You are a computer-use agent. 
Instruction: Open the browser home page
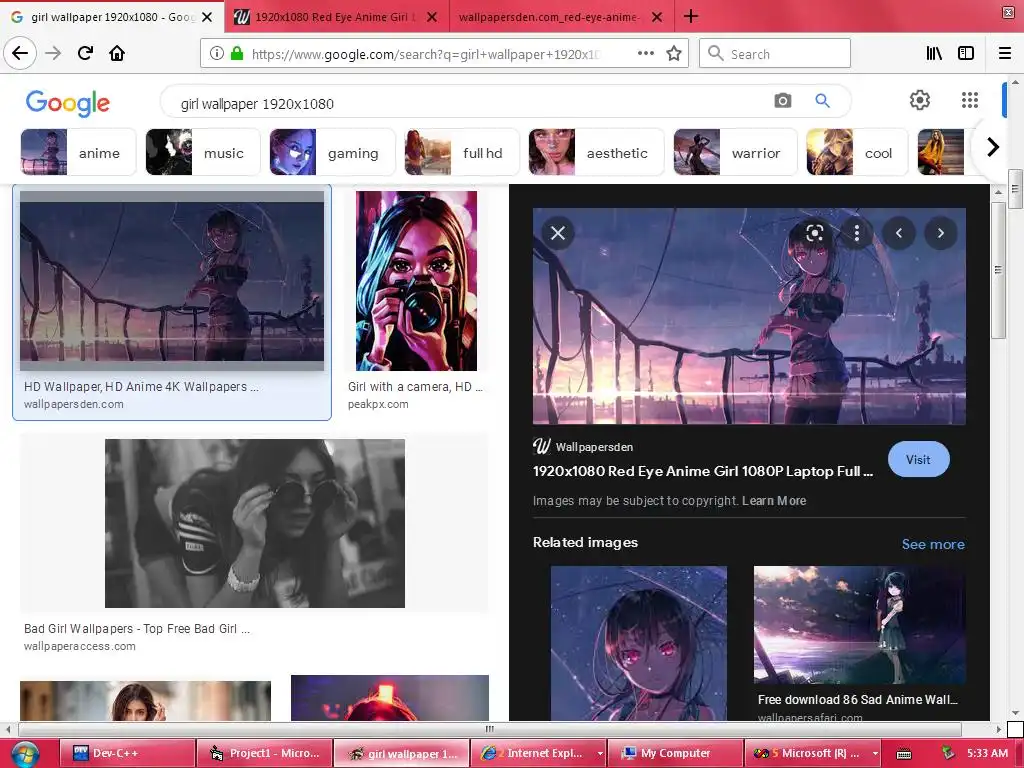pyautogui.click(x=117, y=54)
